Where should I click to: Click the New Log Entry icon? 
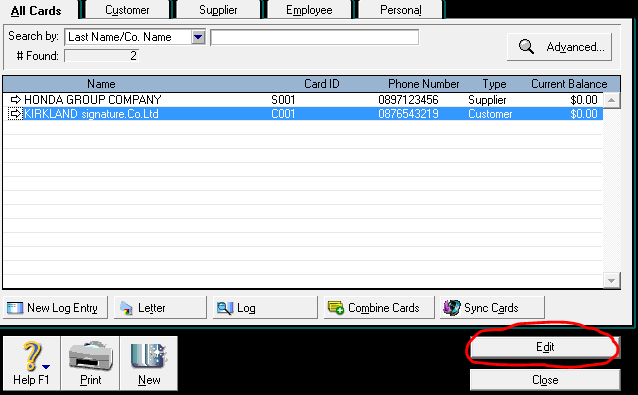click(15, 308)
